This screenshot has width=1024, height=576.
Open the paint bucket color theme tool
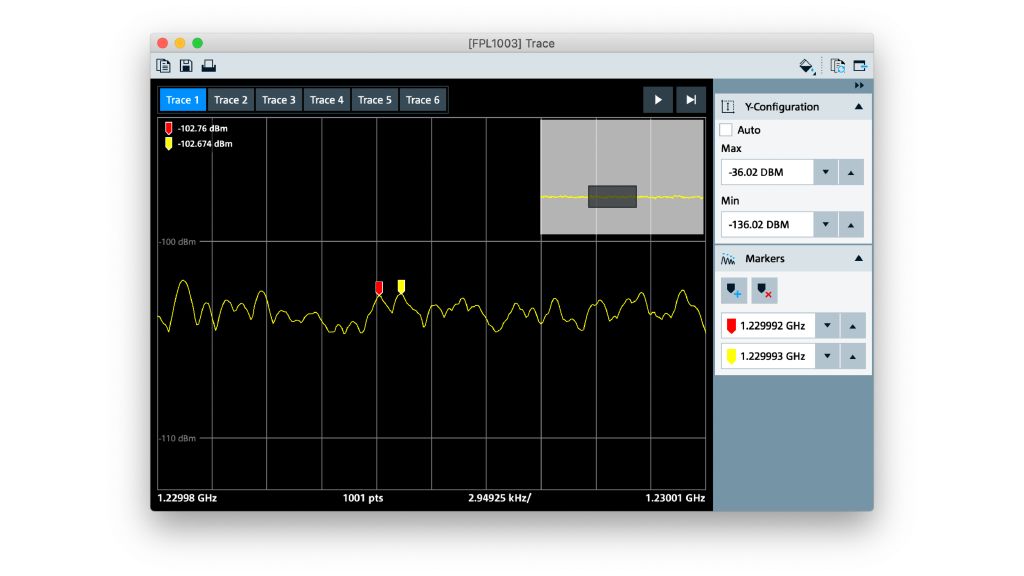[x=806, y=66]
